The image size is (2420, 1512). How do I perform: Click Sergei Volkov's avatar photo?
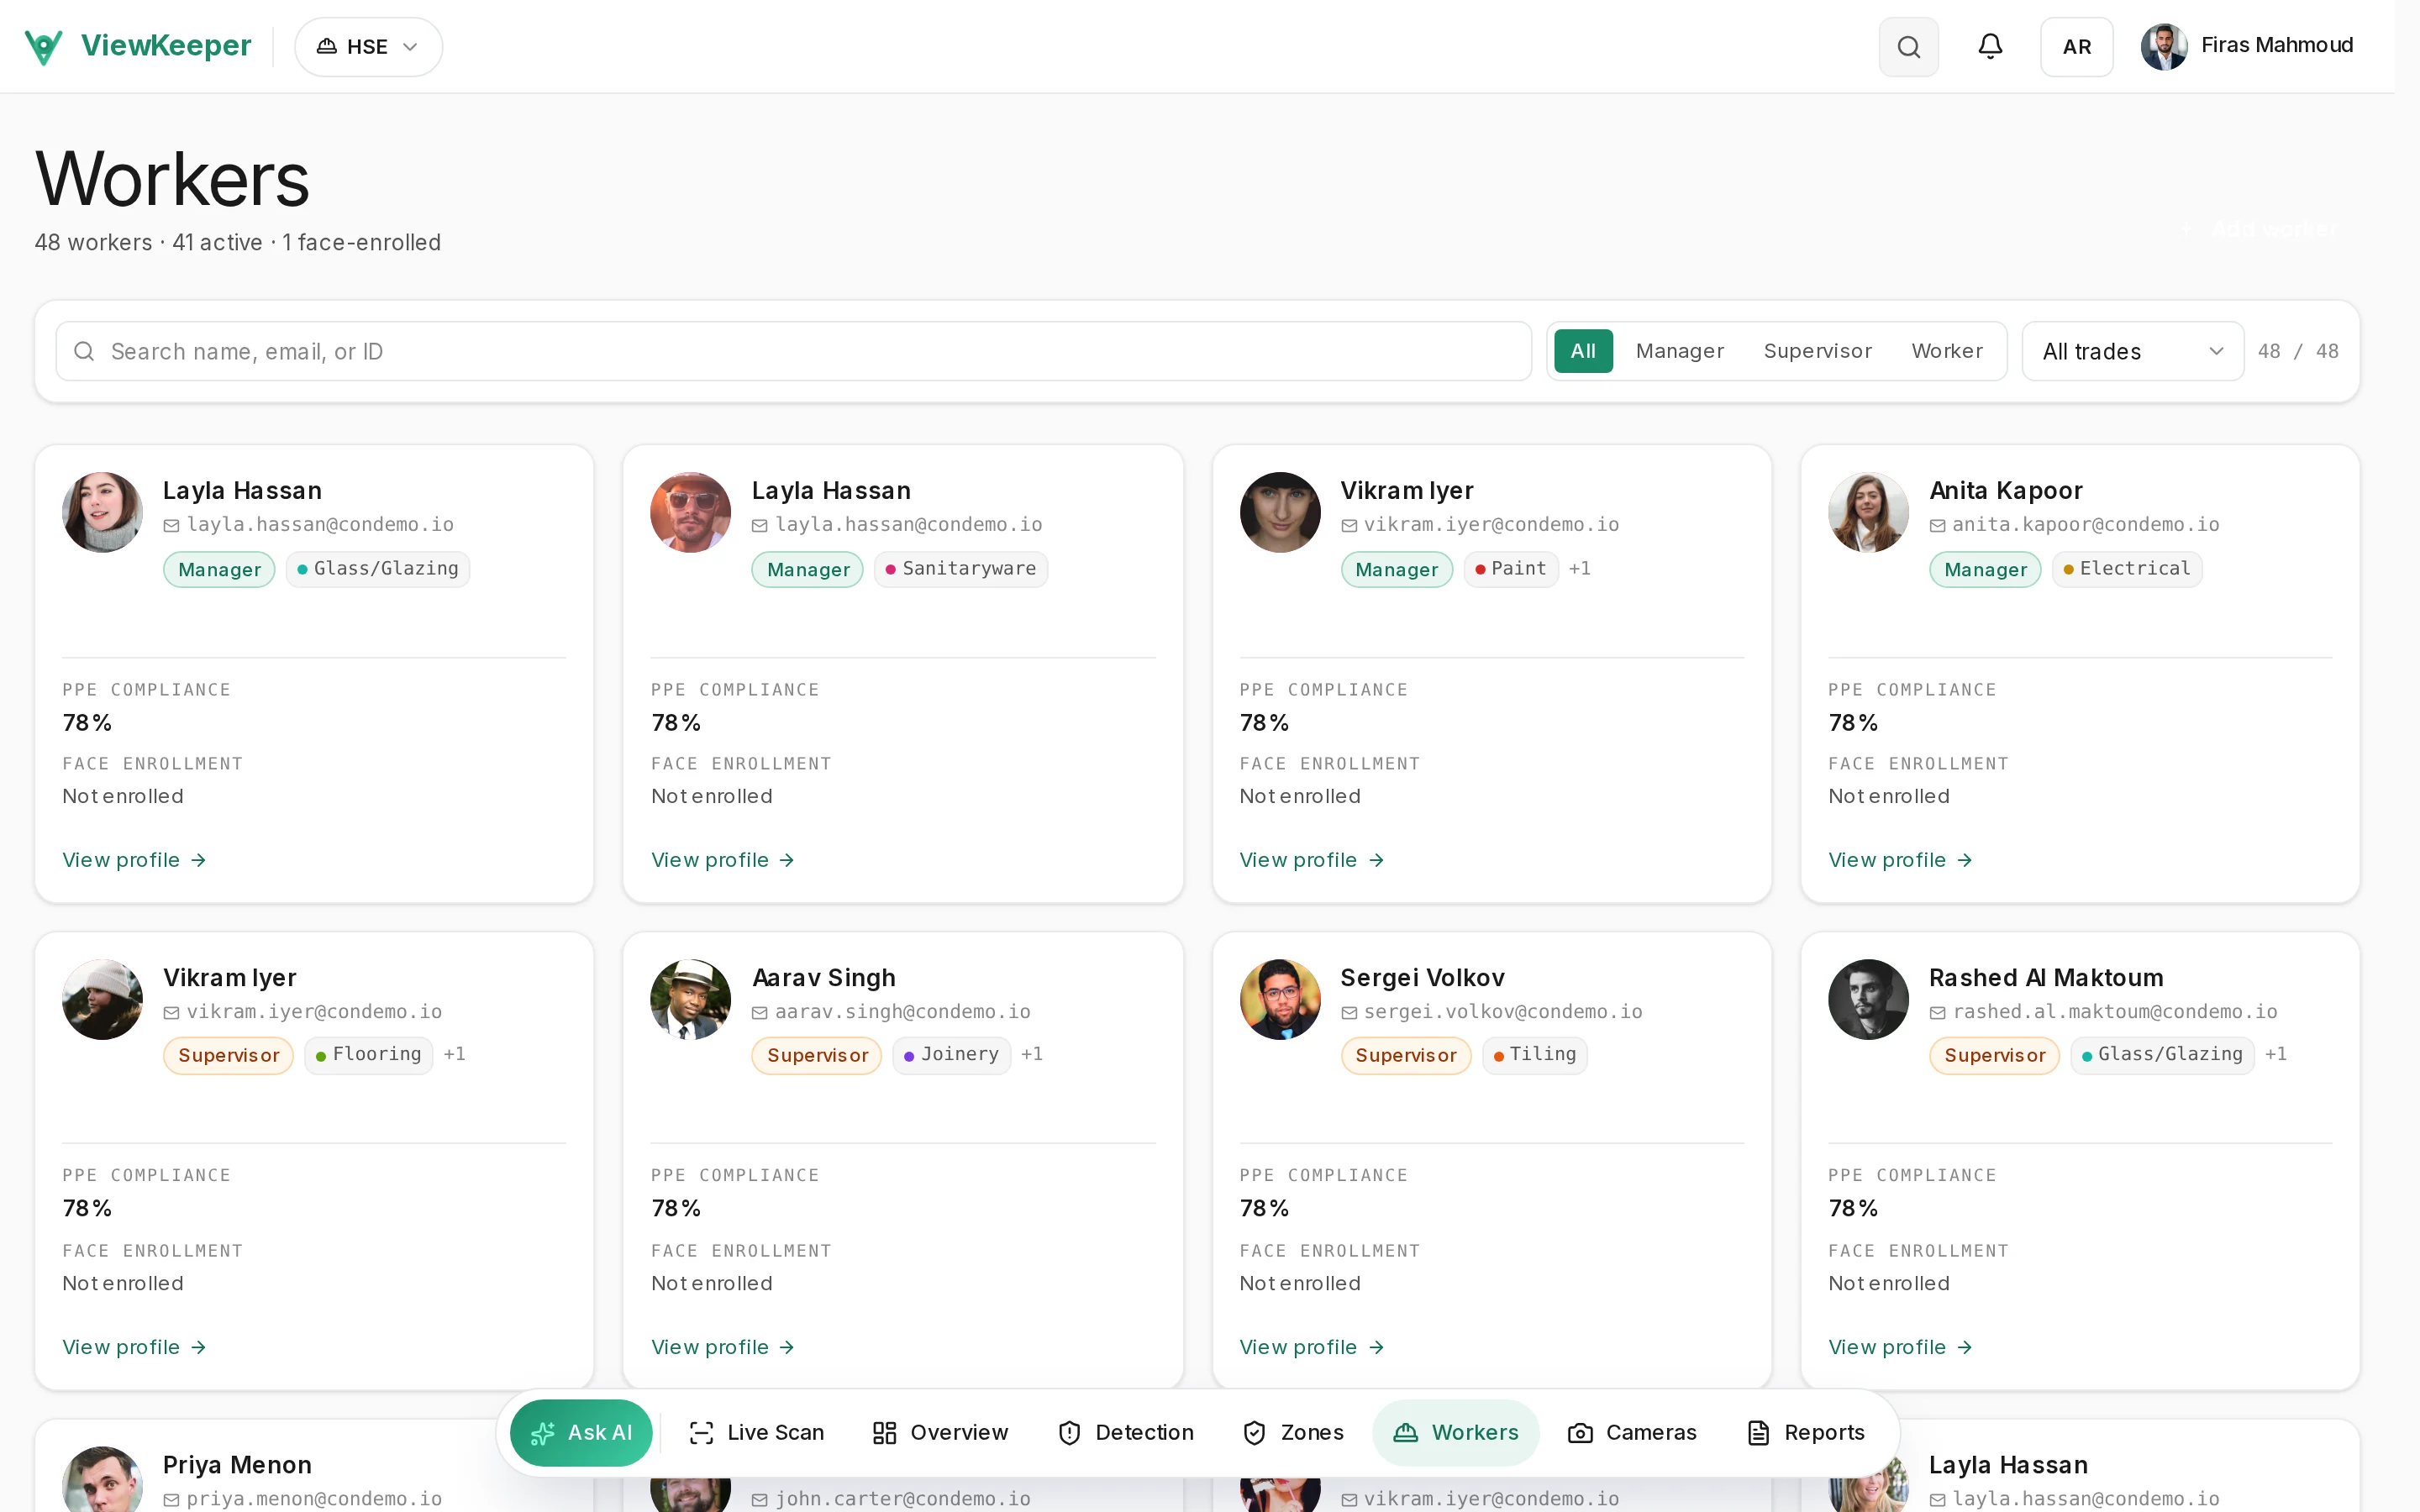[x=1279, y=999]
